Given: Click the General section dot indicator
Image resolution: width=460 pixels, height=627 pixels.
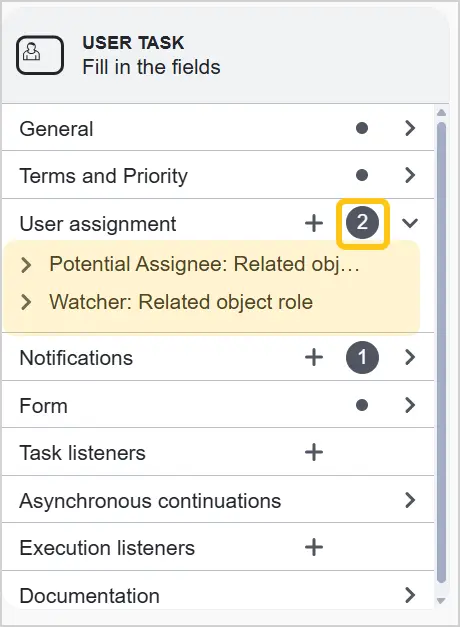Looking at the screenshot, I should (362, 128).
